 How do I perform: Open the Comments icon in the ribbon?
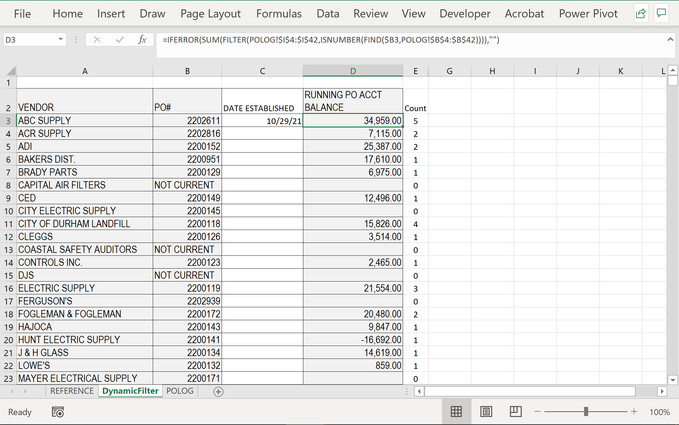(x=661, y=13)
